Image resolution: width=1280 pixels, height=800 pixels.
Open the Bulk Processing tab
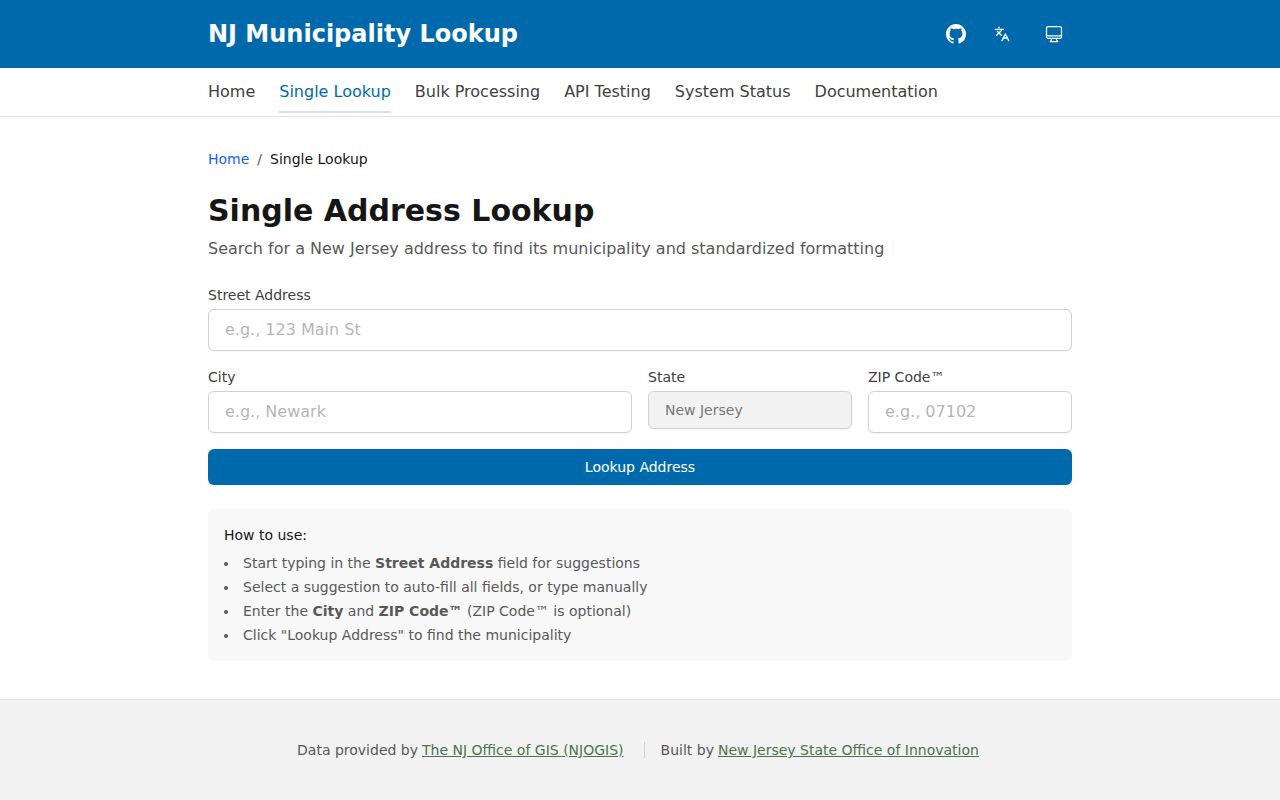point(477,91)
